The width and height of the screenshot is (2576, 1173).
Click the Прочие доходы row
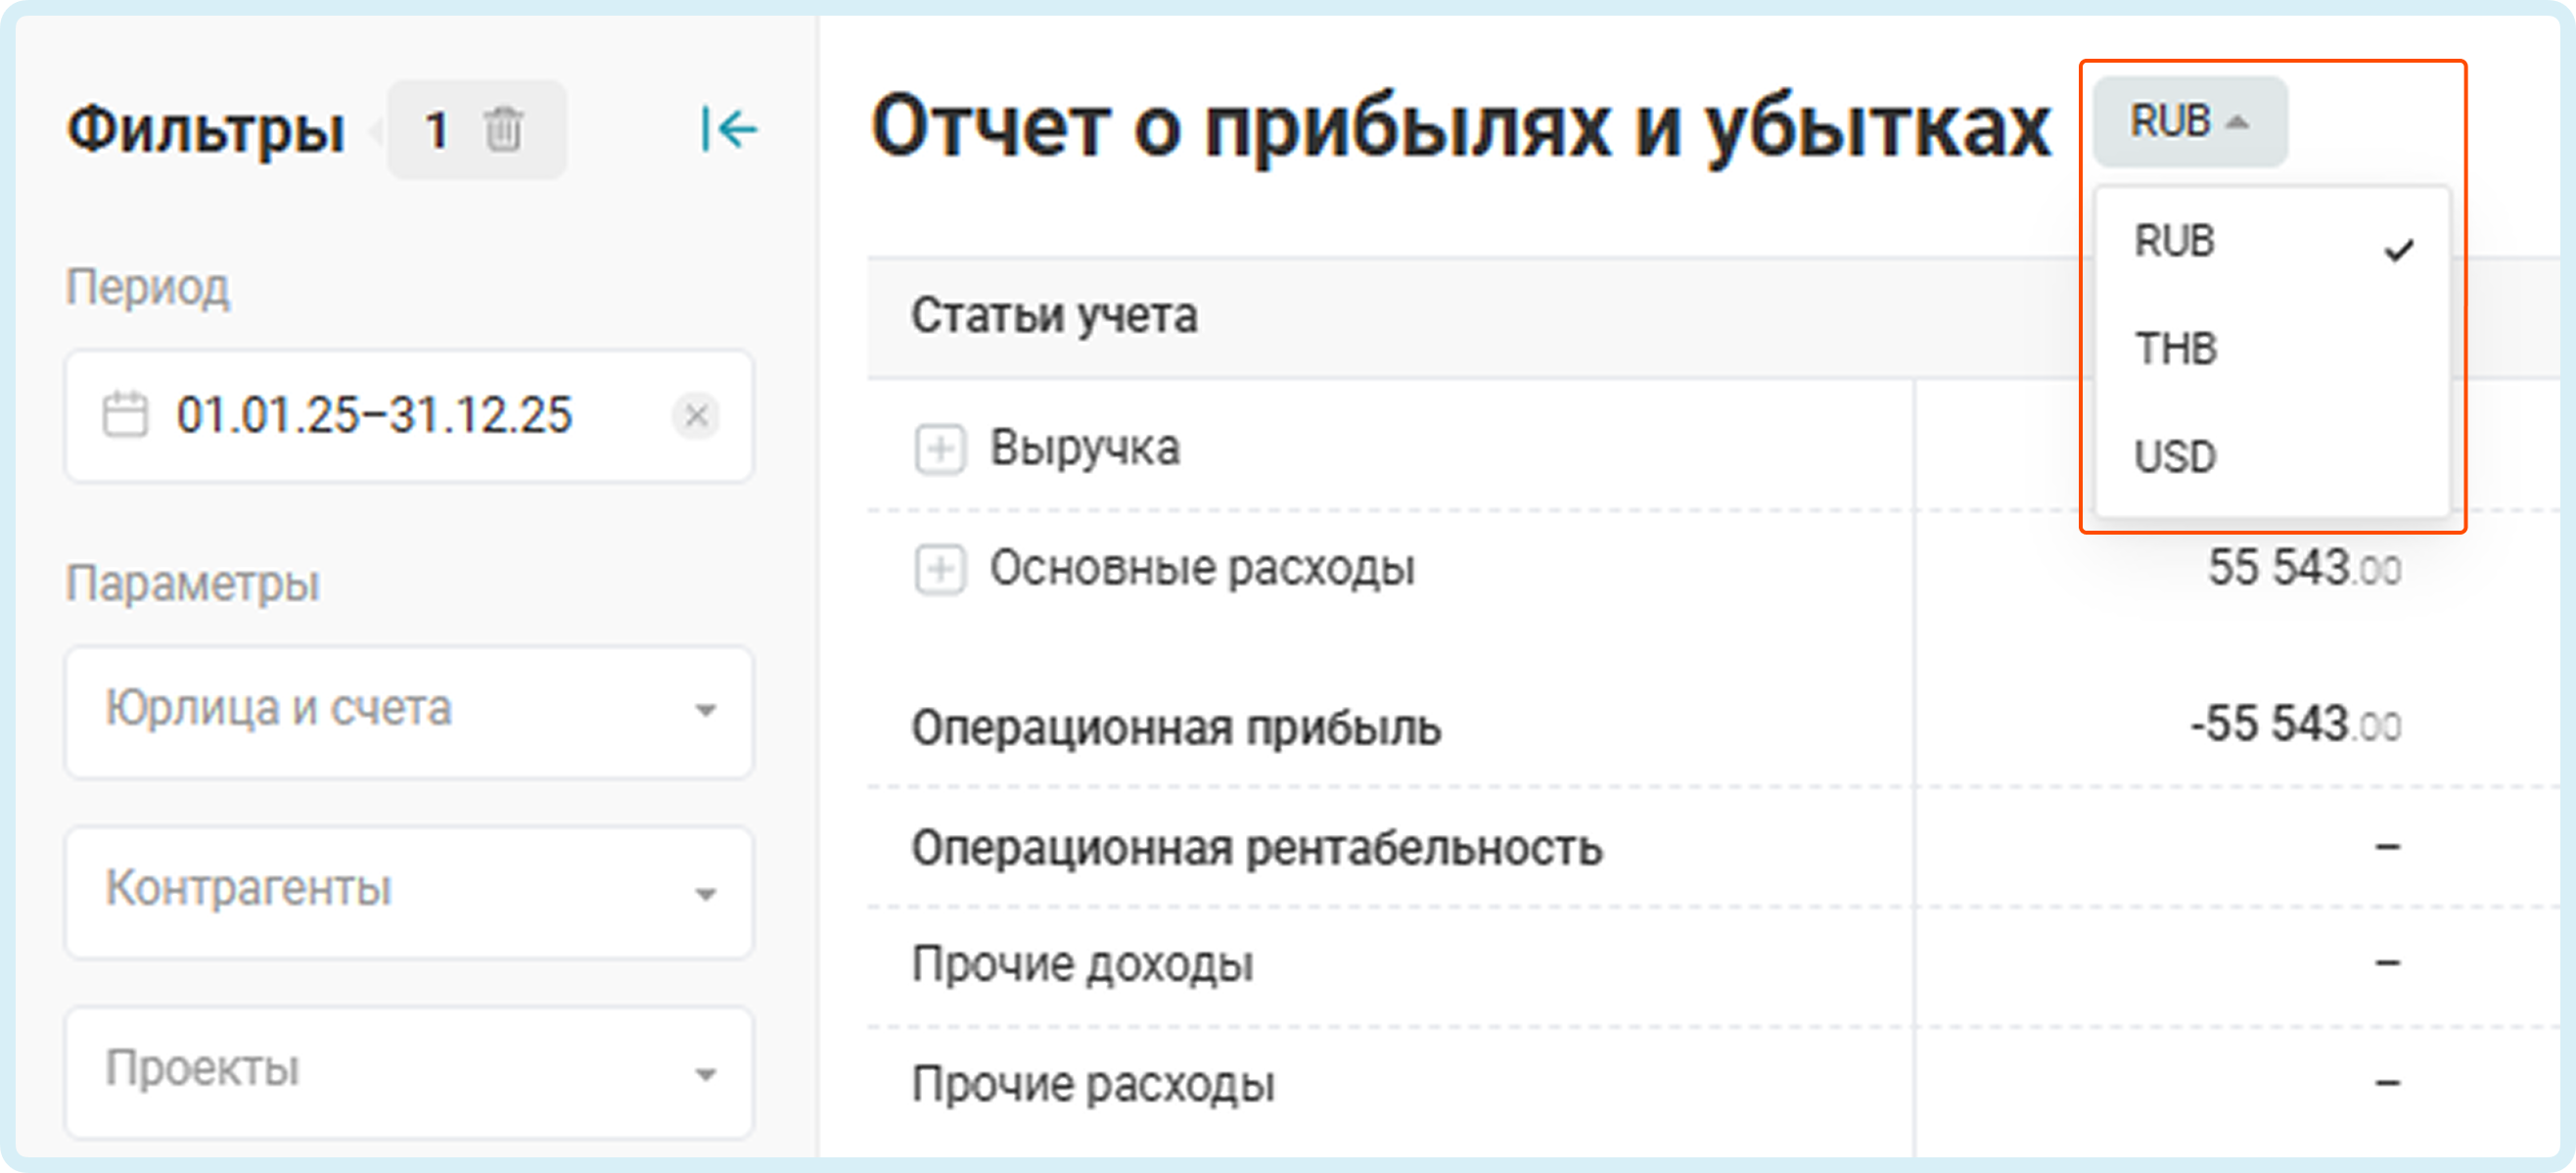click(1082, 965)
